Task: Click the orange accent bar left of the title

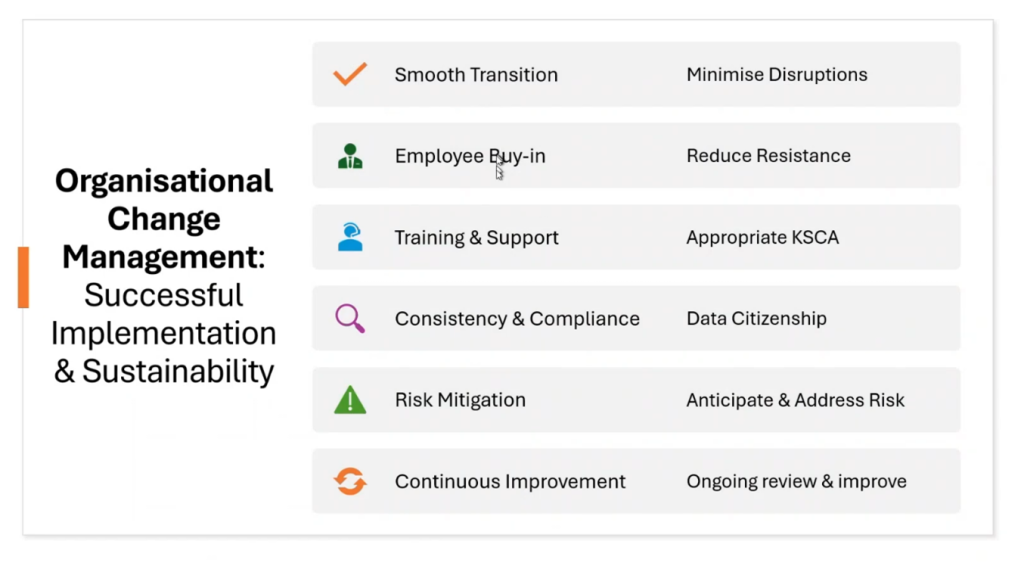Action: pyautogui.click(x=23, y=277)
